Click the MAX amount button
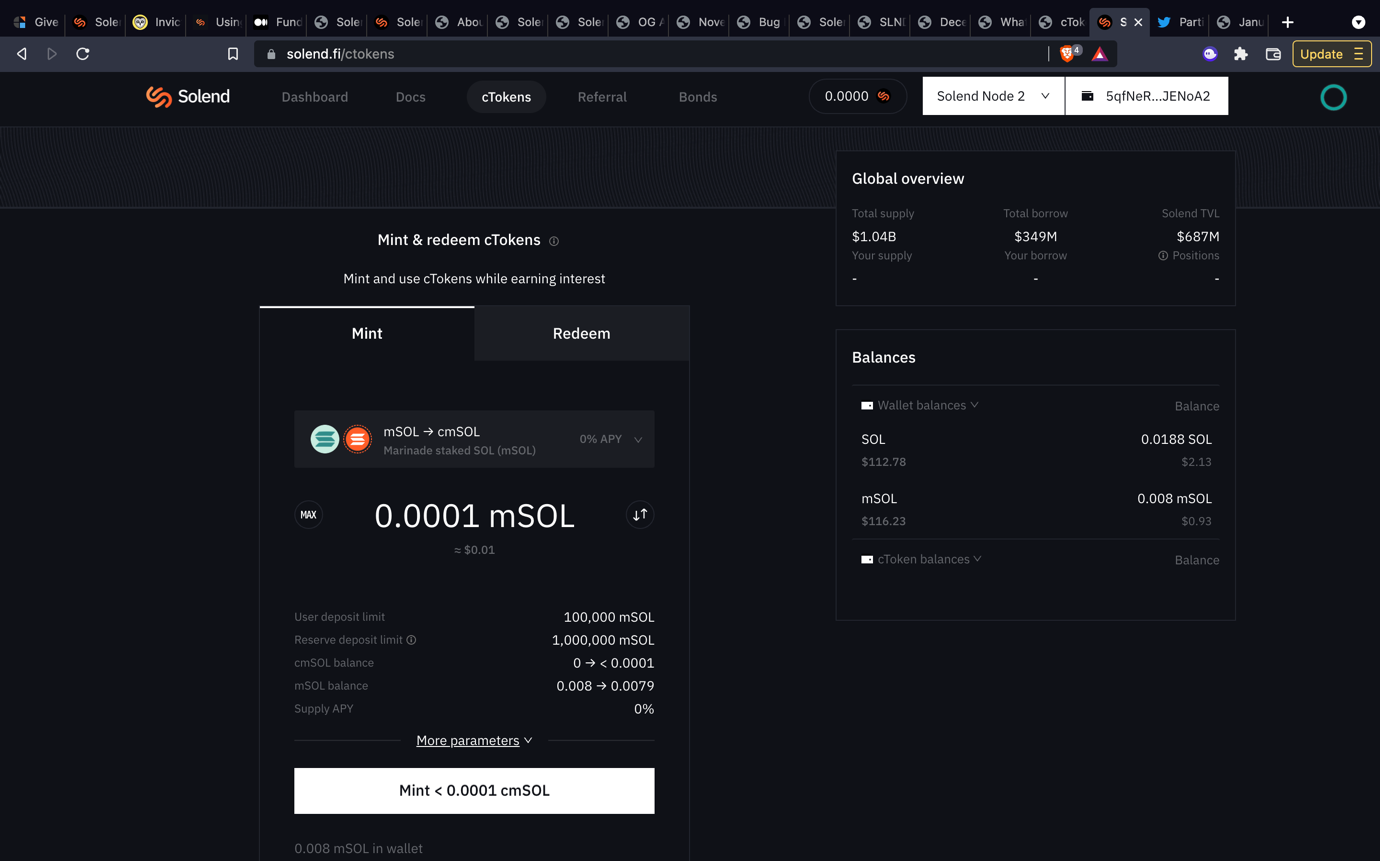 [308, 515]
